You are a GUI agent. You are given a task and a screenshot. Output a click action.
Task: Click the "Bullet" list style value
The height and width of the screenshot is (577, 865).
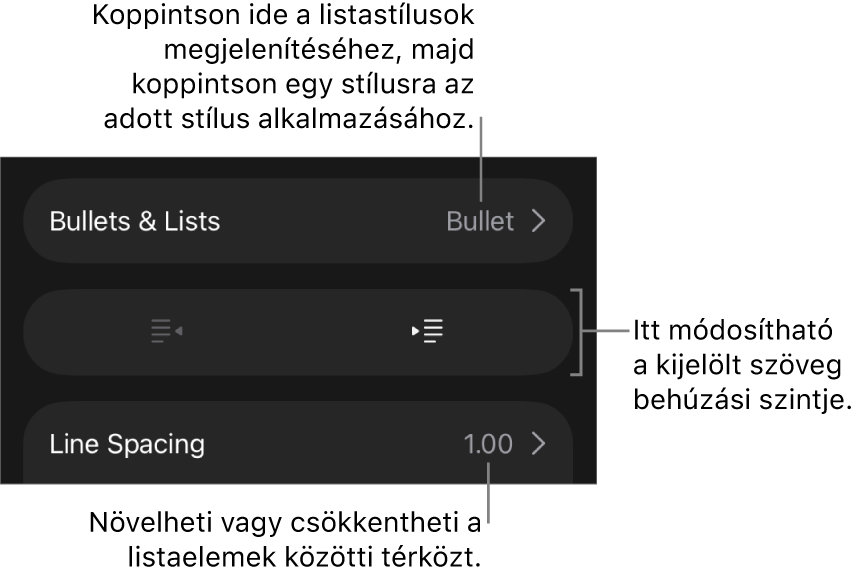click(x=480, y=221)
